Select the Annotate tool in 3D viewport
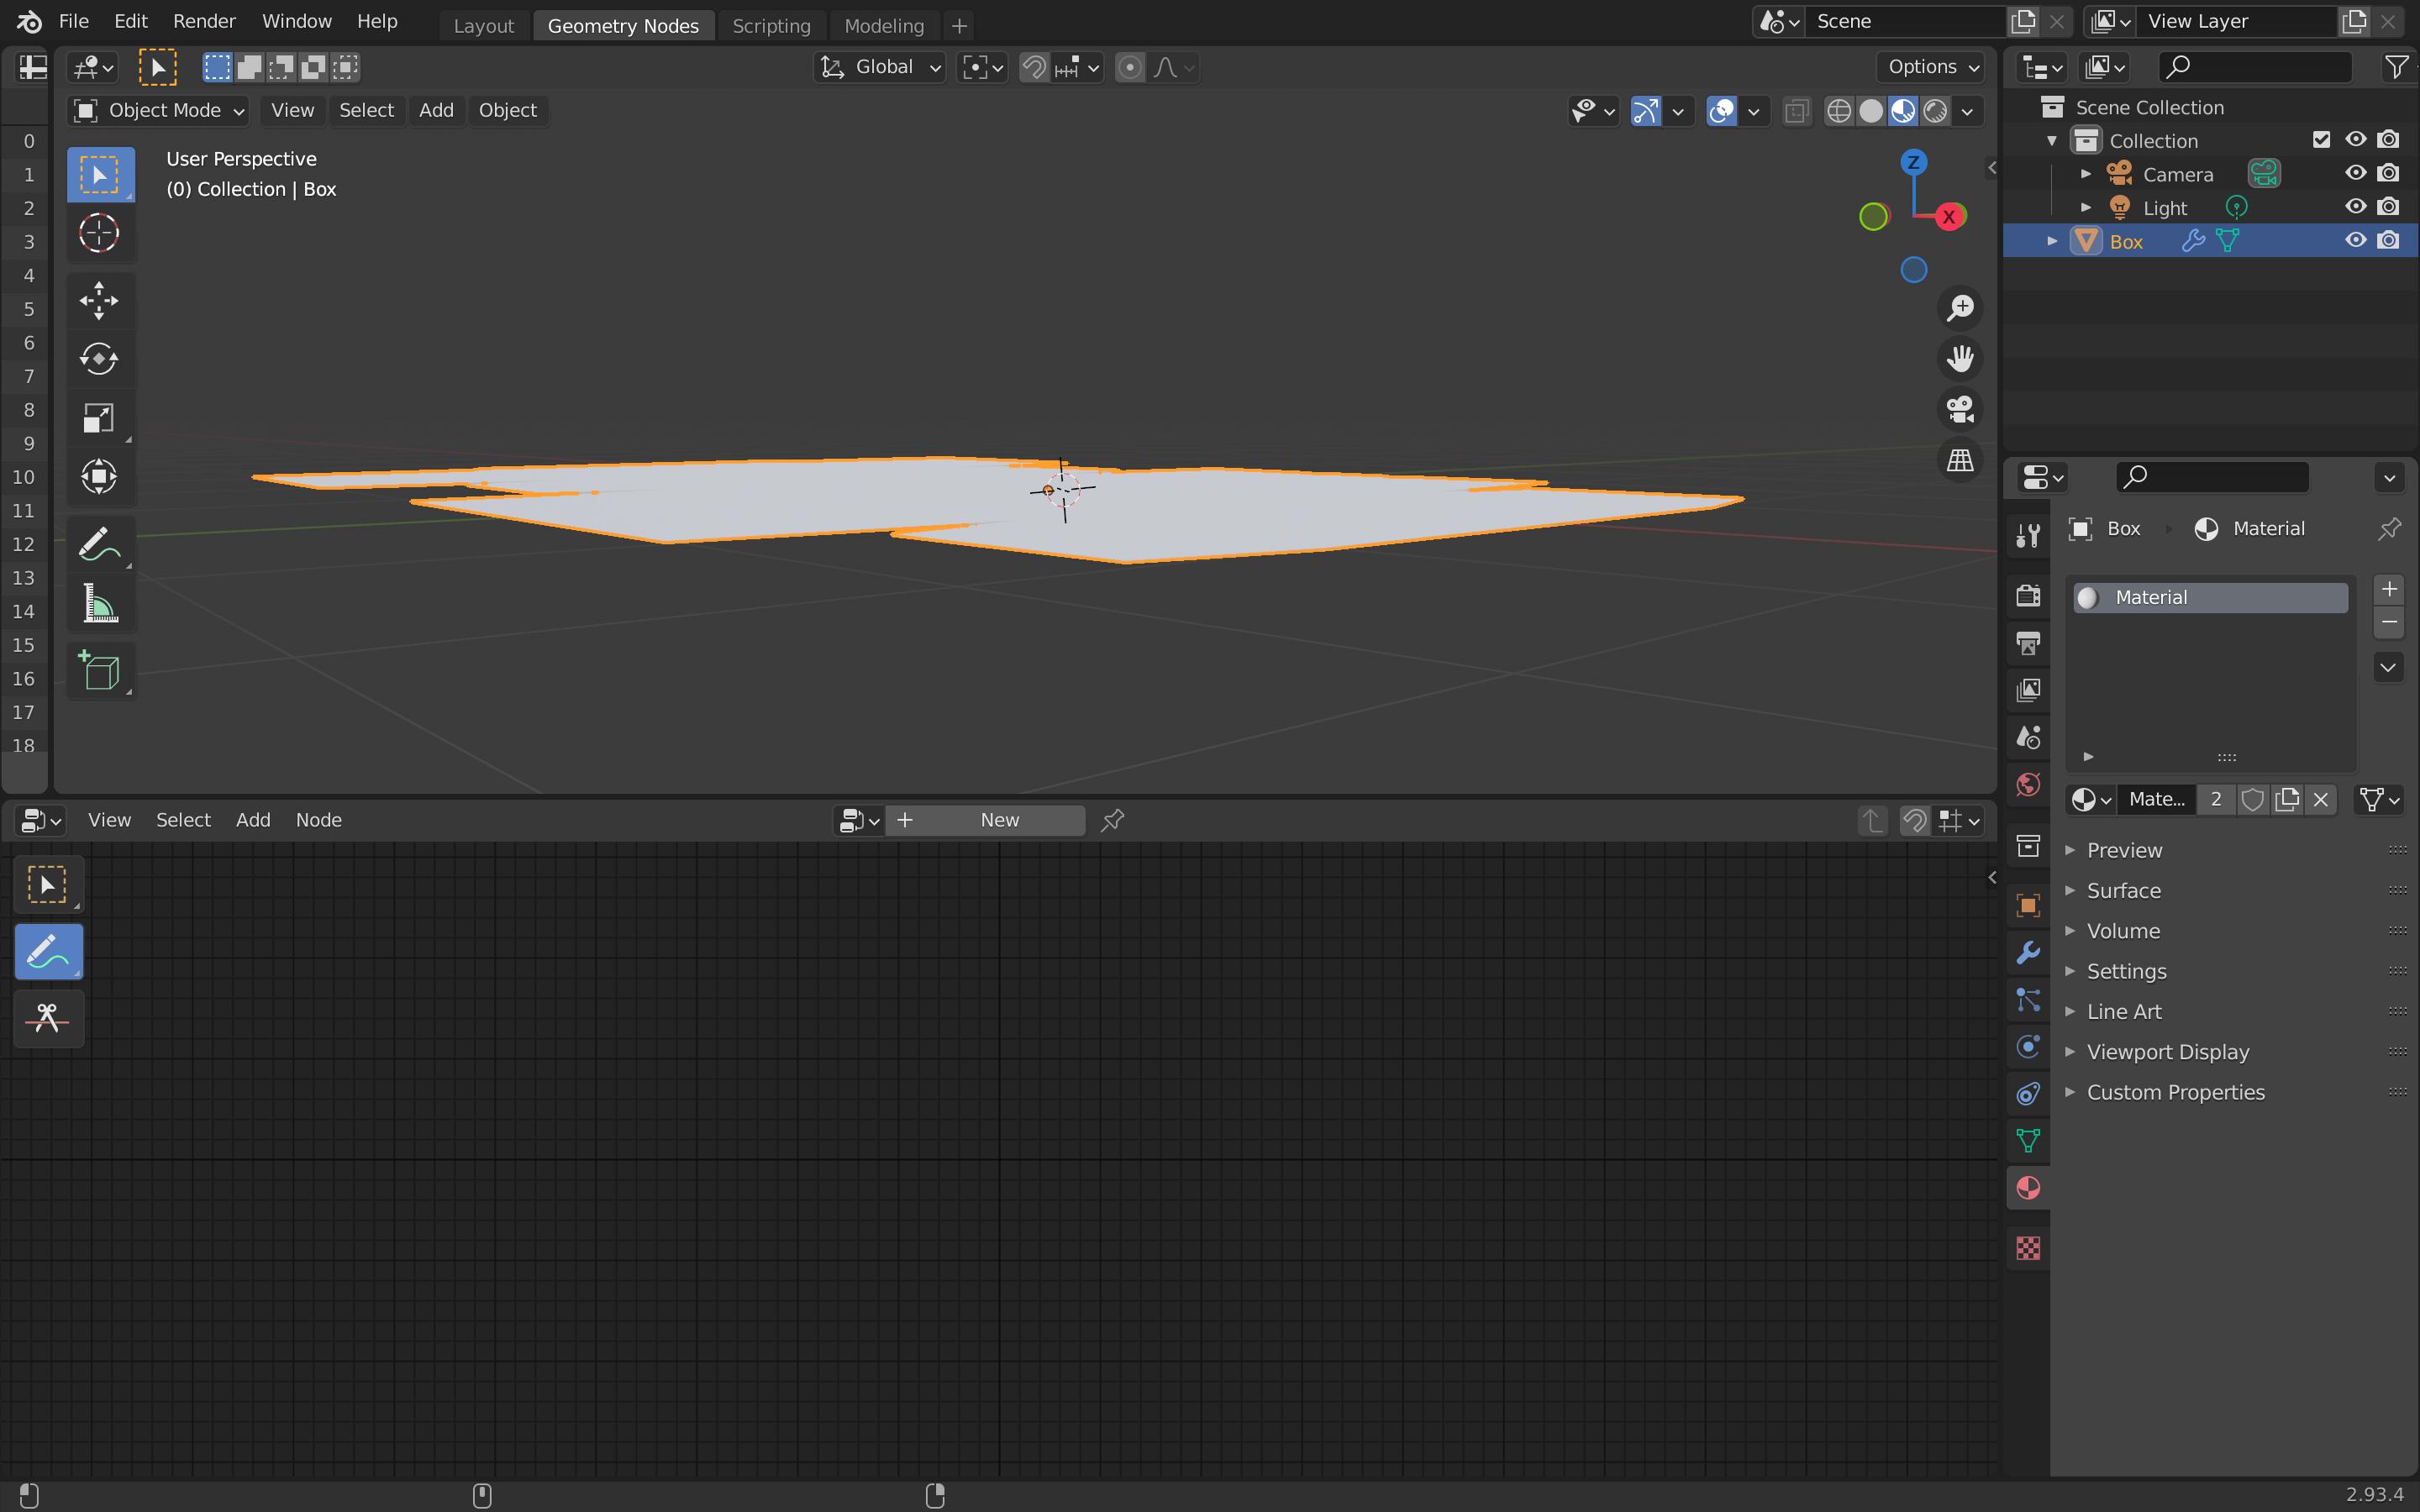 click(x=99, y=544)
